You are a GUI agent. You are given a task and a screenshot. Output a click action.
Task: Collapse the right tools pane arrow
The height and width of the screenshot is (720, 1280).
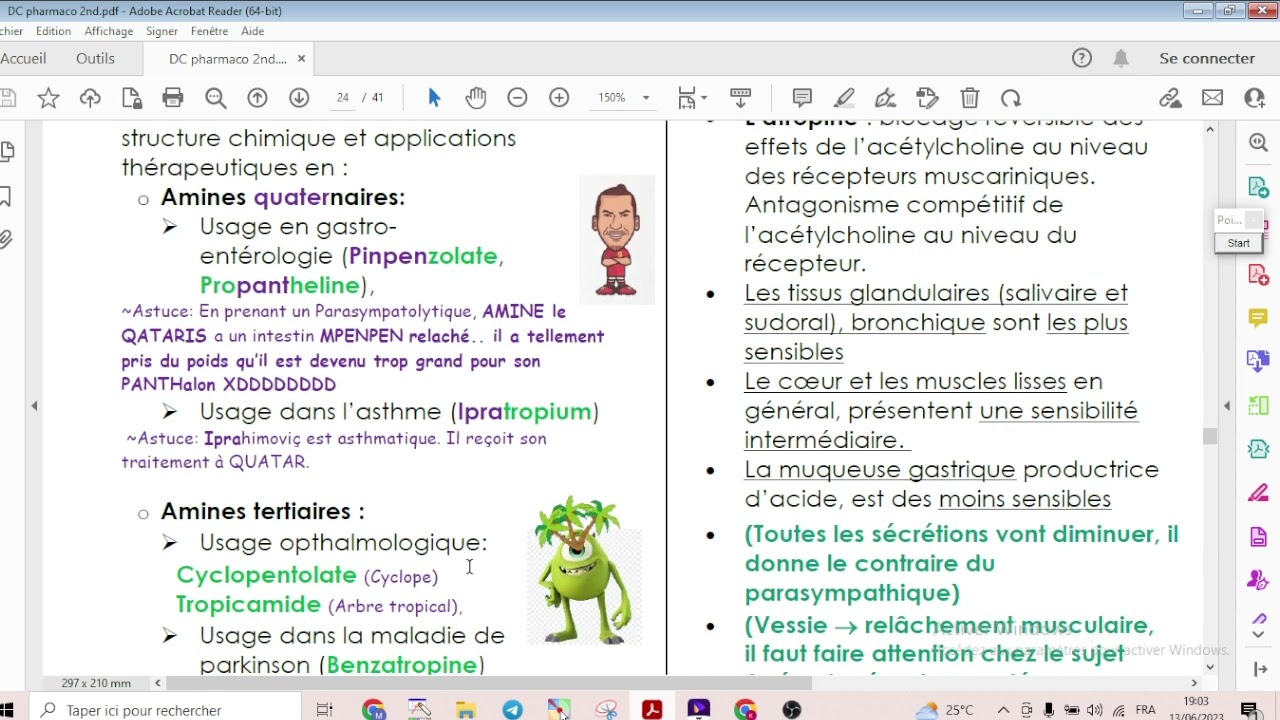(1227, 406)
